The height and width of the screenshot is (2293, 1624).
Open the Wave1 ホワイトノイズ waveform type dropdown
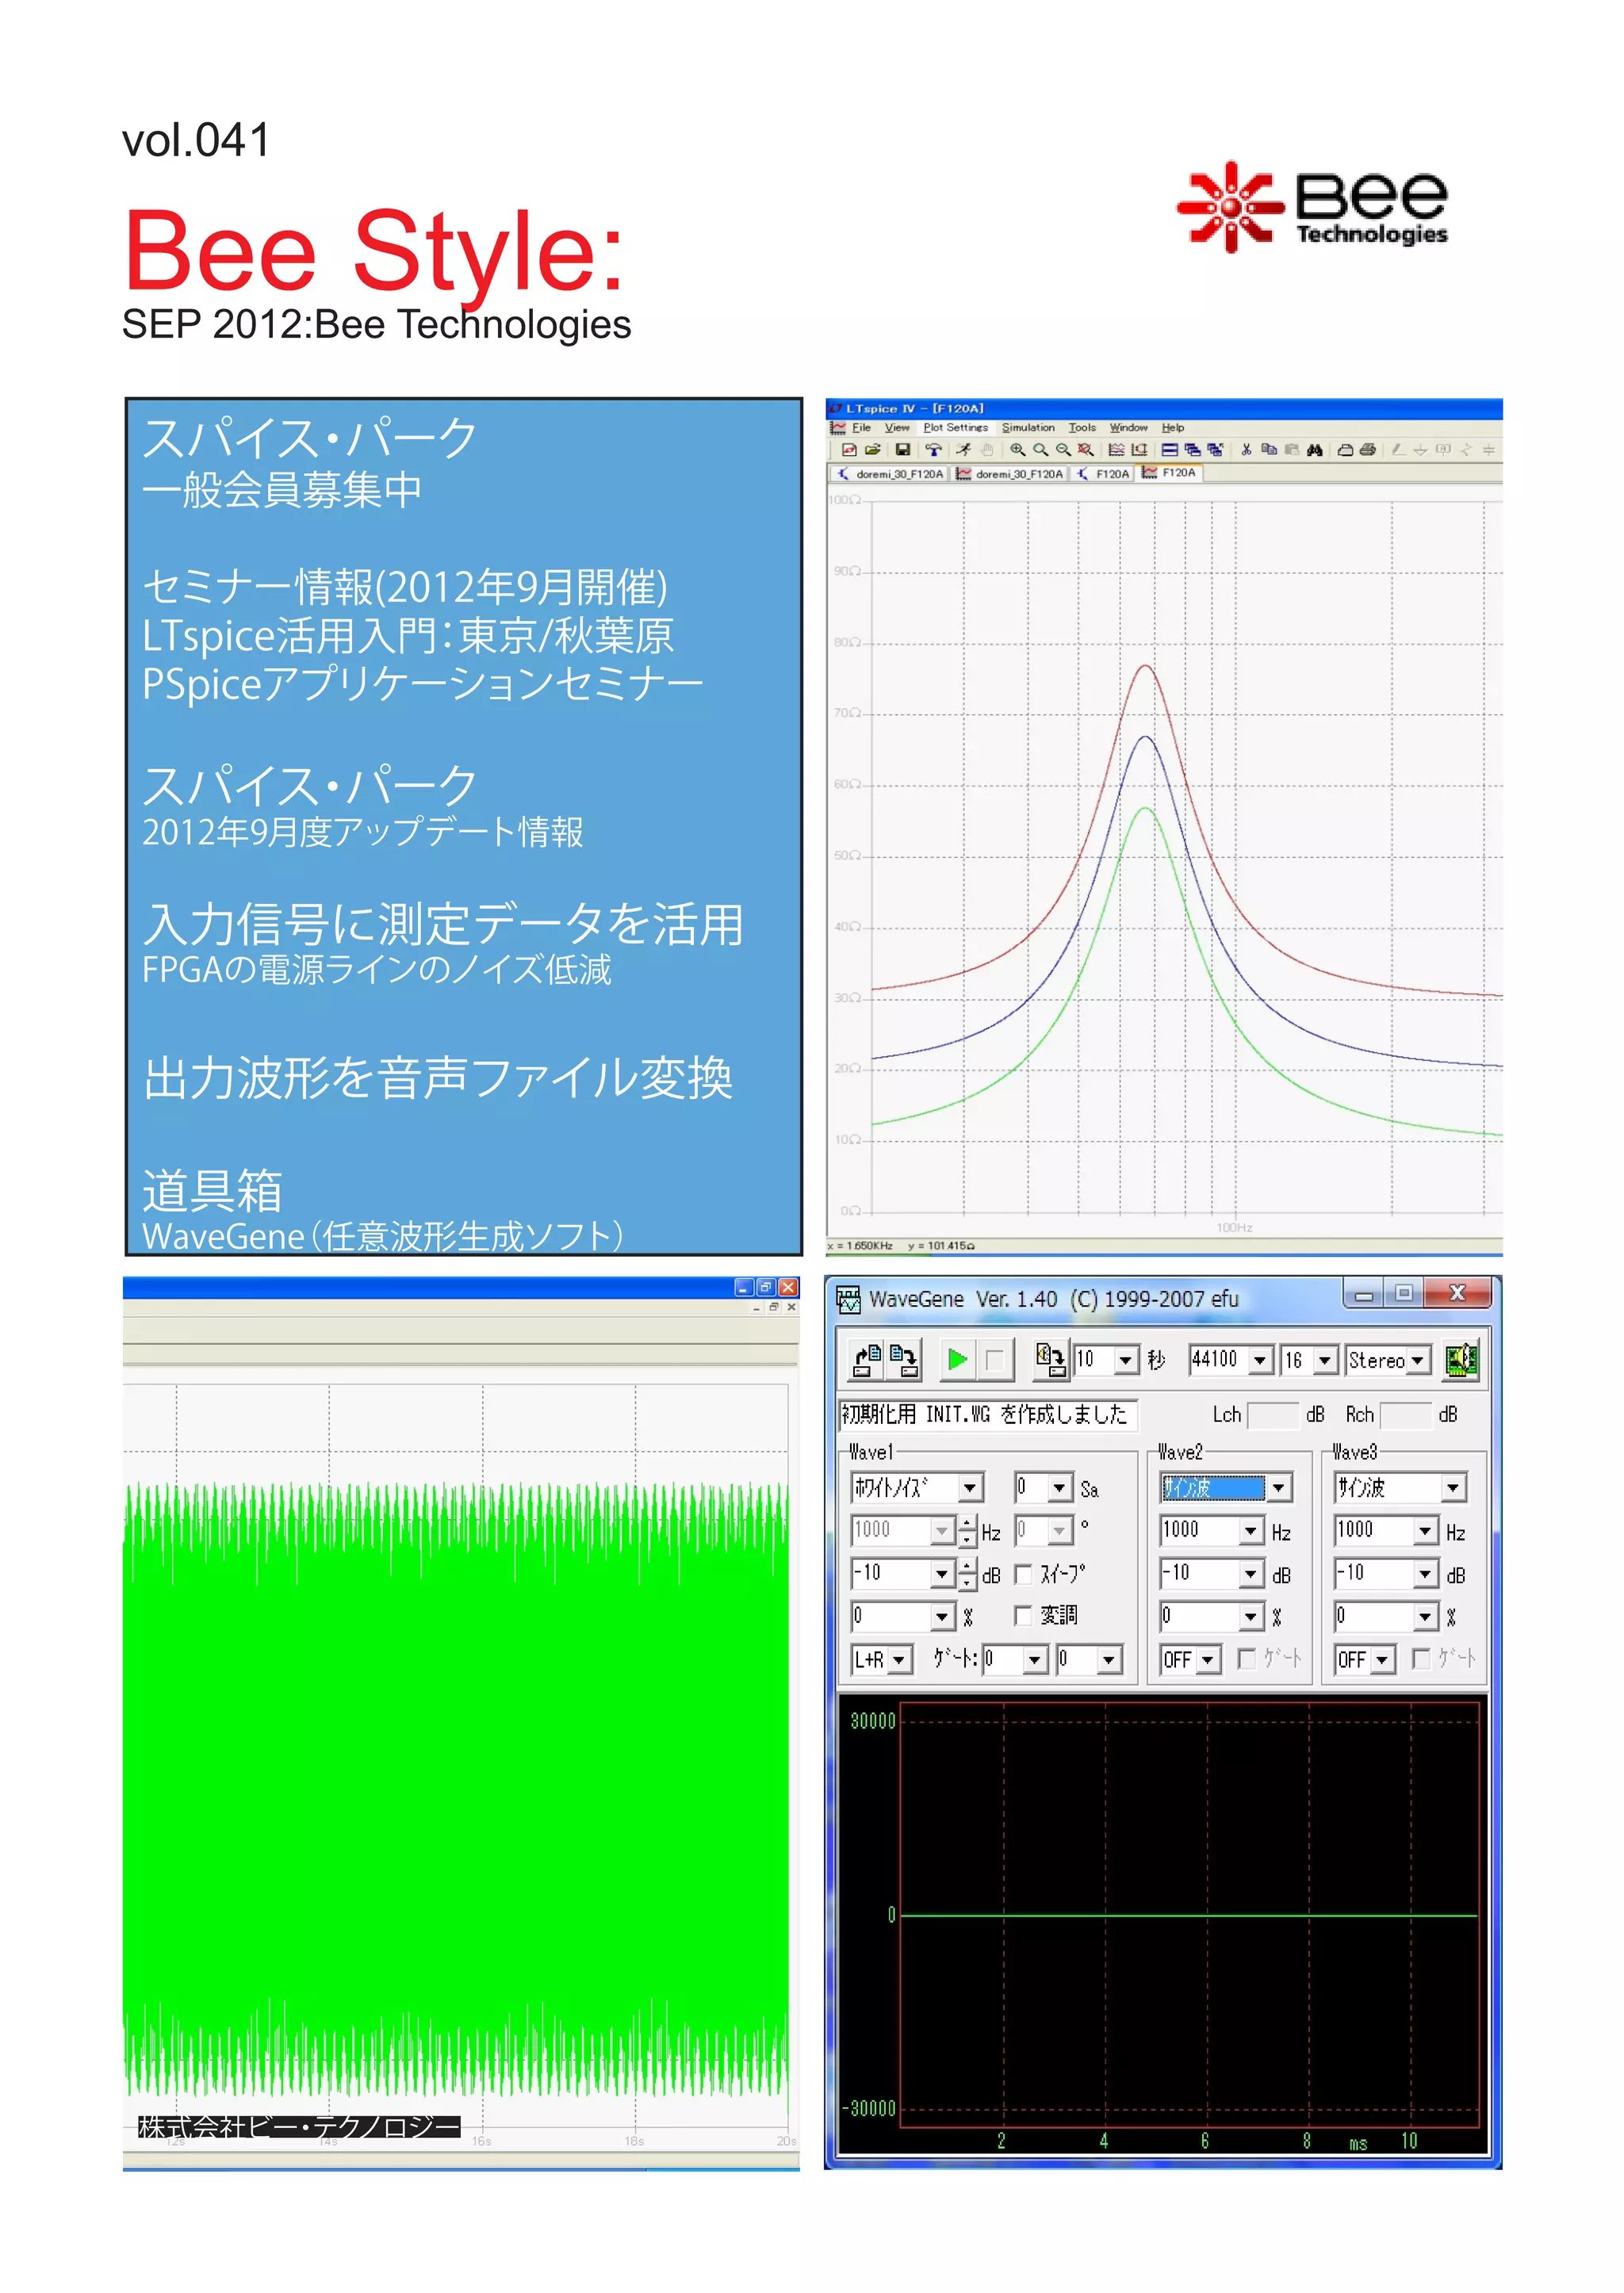pos(969,1488)
